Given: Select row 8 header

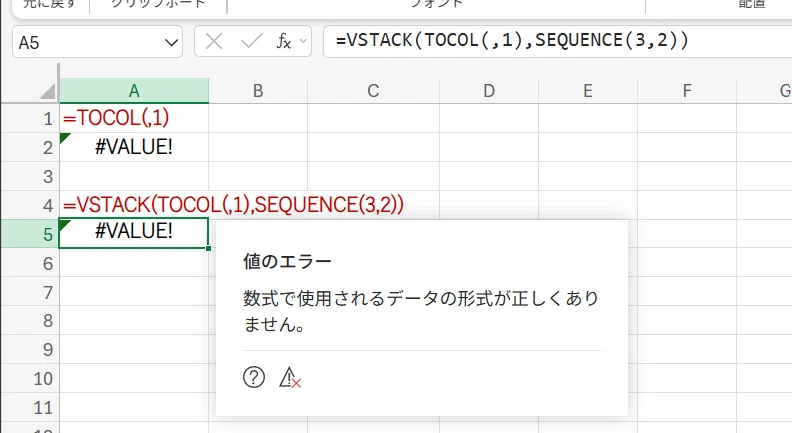Looking at the screenshot, I should tap(30, 320).
